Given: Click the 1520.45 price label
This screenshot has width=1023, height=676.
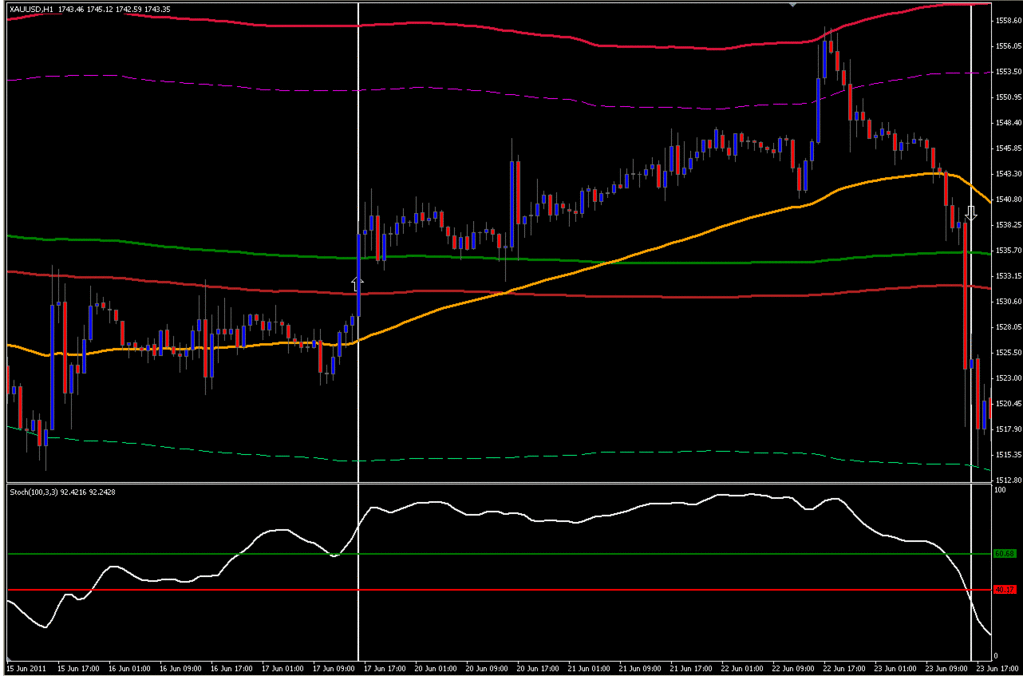Looking at the screenshot, I should (x=1007, y=403).
